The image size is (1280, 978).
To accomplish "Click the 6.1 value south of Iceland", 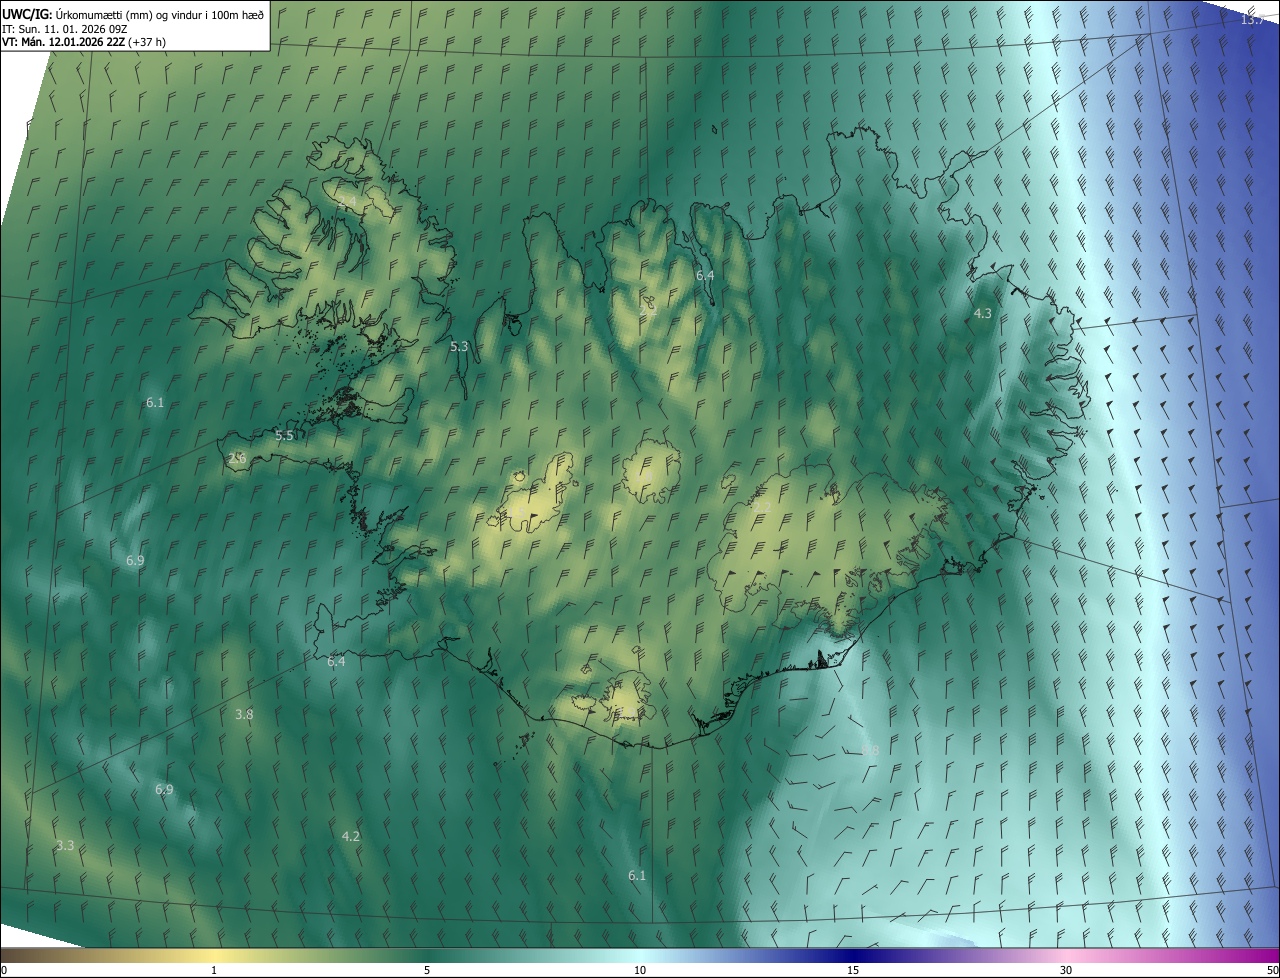I will (x=637, y=875).
